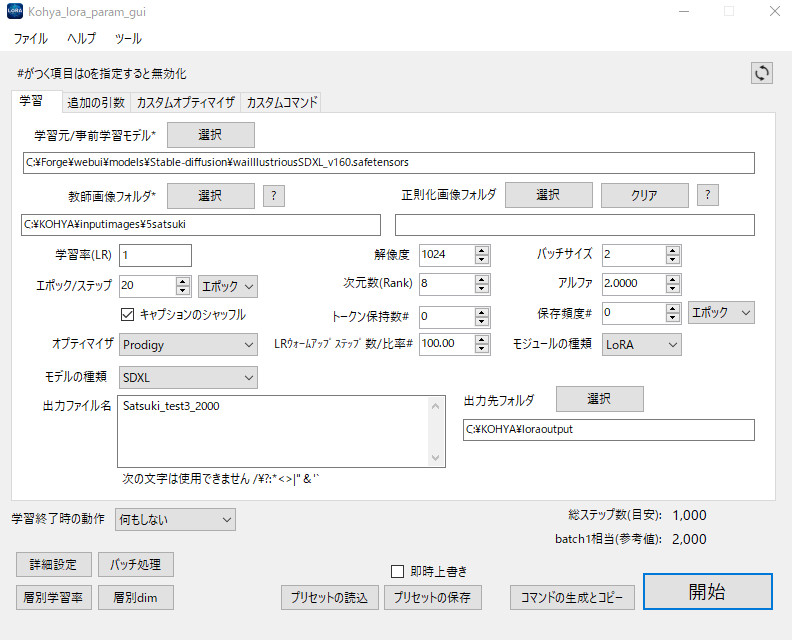The image size is (792, 640).
Task: Click the help button beside regularization folder
Action: point(708,195)
